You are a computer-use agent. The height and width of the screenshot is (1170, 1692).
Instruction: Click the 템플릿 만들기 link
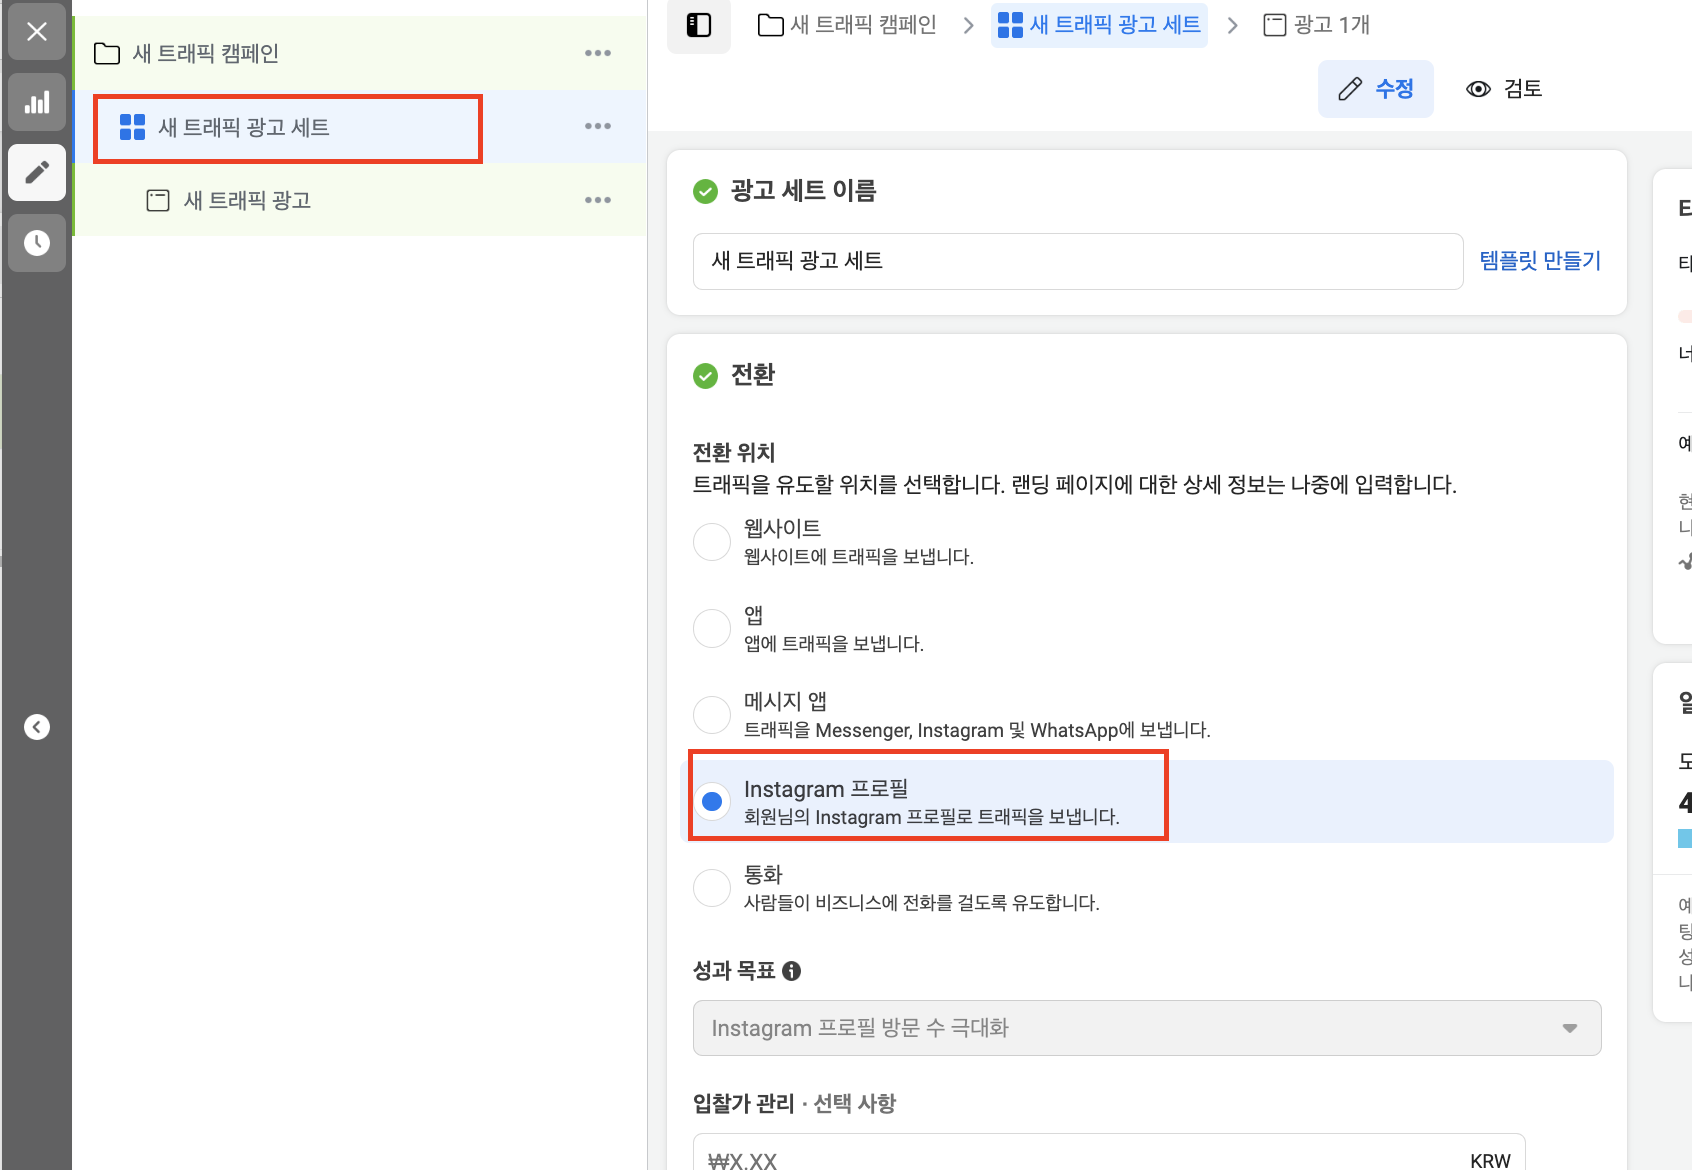point(1540,261)
